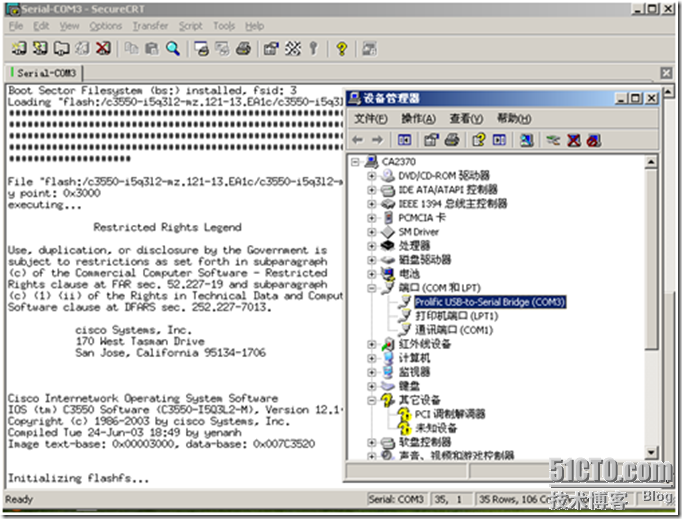
Task: Click the Copy icon in SecureCRT toolbar
Action: point(131,48)
